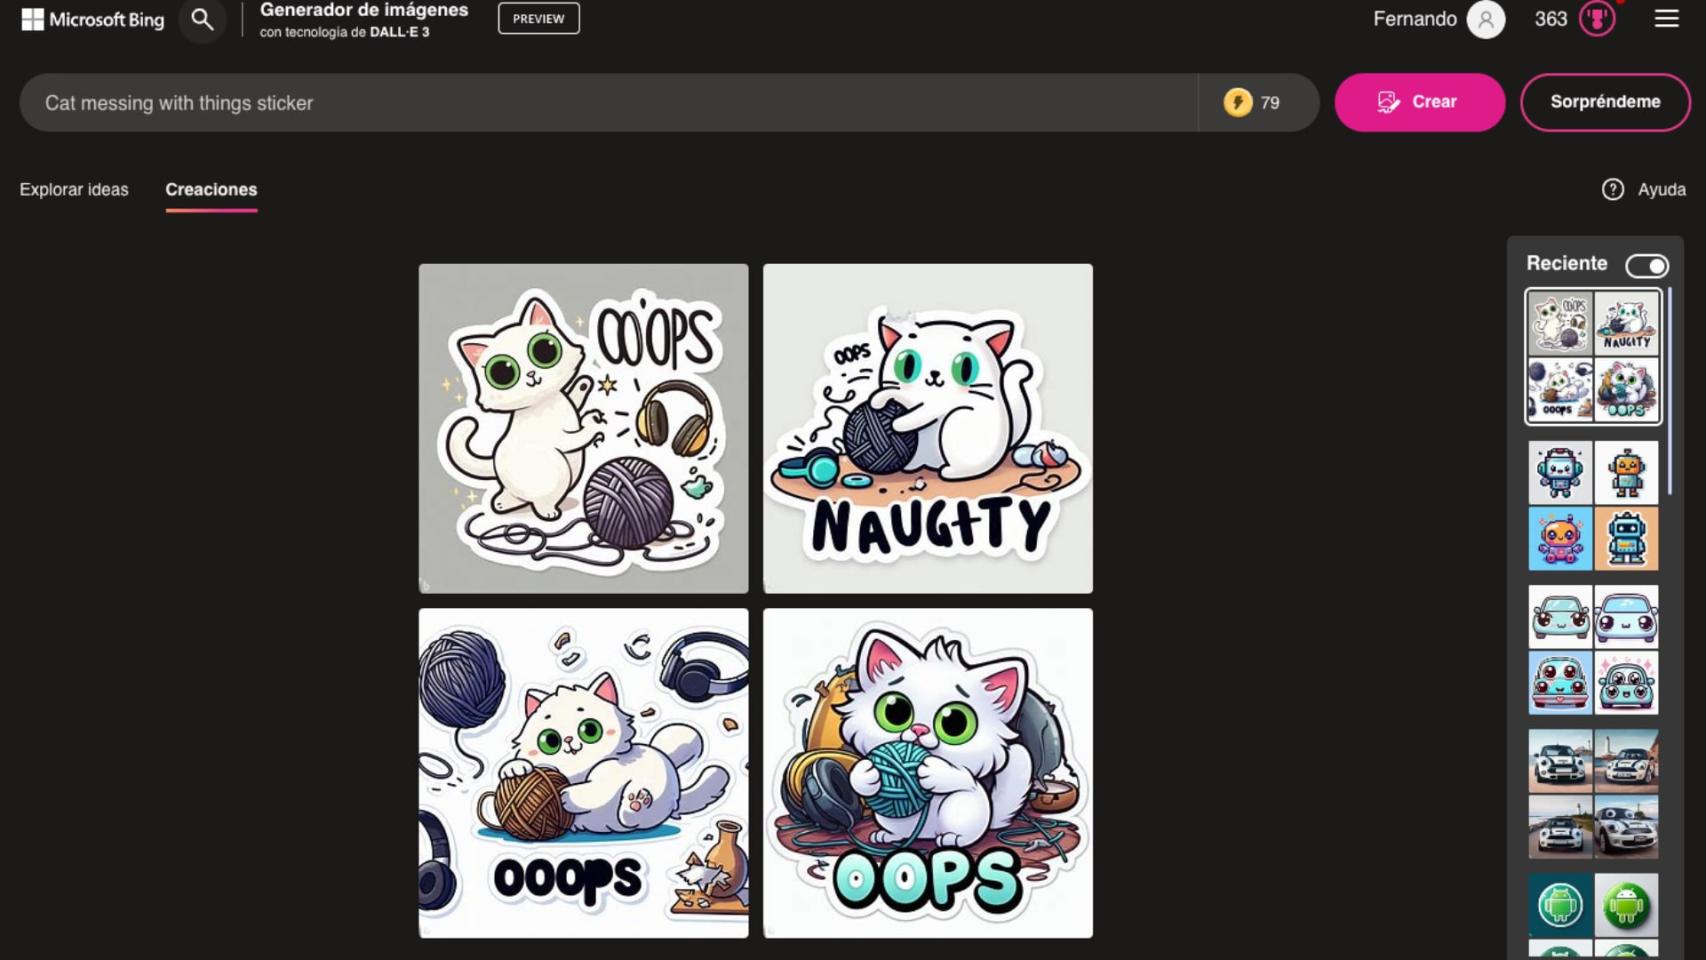Click the Crear button
The image size is (1706, 960).
[1419, 101]
